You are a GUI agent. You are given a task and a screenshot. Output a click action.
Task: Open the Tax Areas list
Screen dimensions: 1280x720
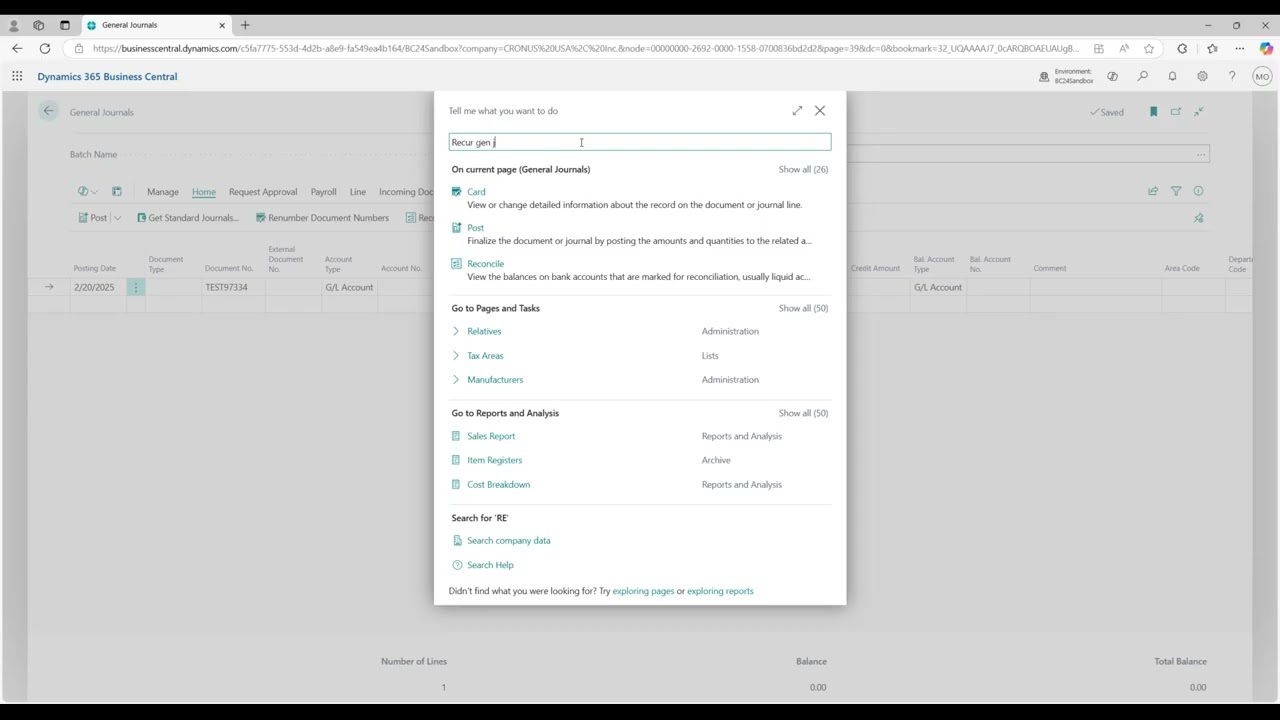click(485, 356)
